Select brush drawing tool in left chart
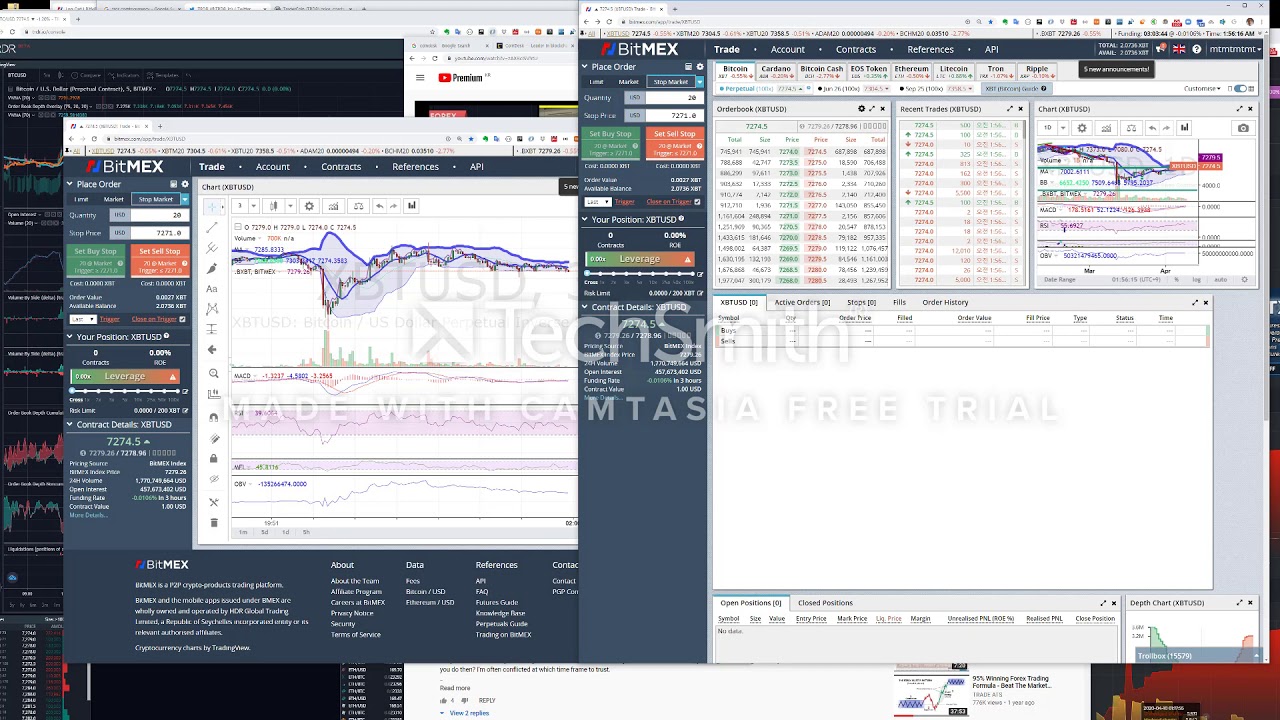Screen dimensions: 1280x720 click(212, 268)
